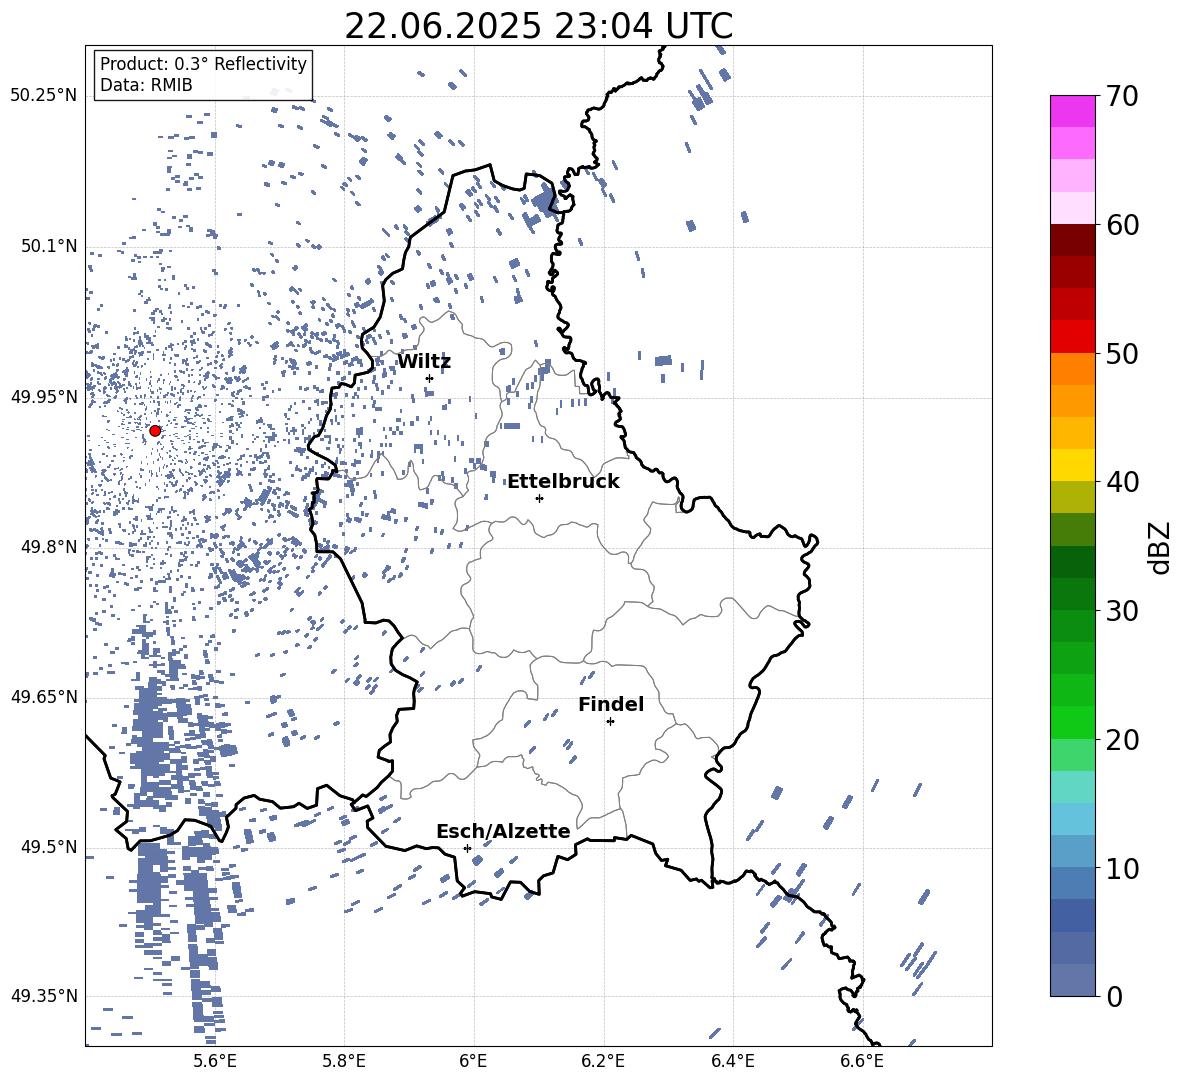
Task: Click the colorbar tick label 0
Action: [x=1114, y=996]
